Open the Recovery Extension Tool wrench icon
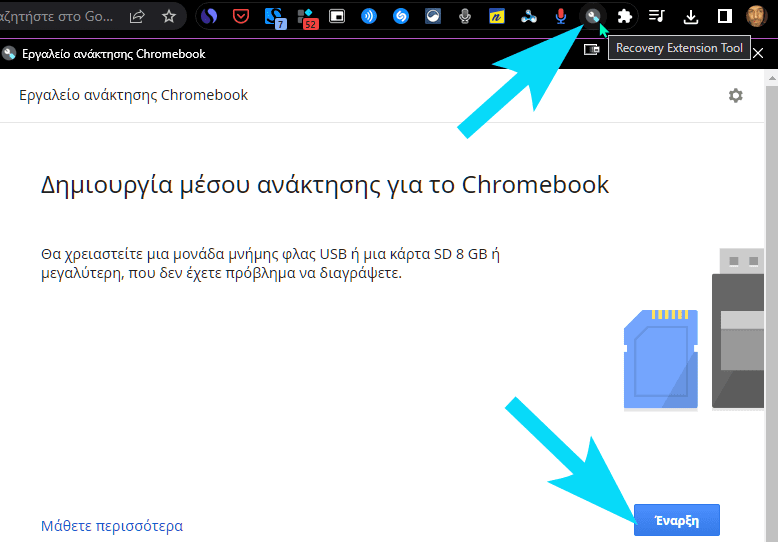 coord(592,16)
